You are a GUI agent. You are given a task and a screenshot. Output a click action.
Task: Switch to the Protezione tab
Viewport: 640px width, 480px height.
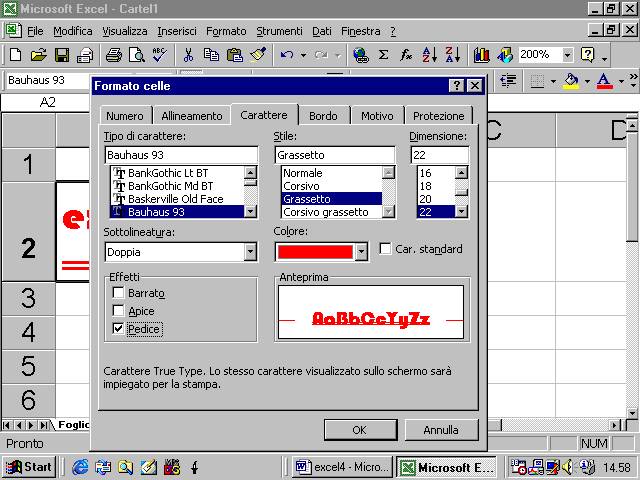(x=439, y=116)
